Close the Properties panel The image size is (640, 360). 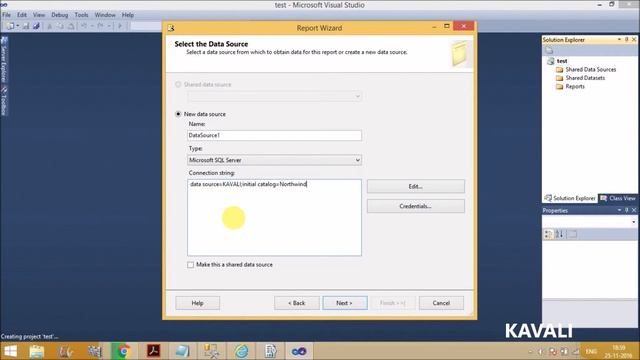tap(634, 210)
